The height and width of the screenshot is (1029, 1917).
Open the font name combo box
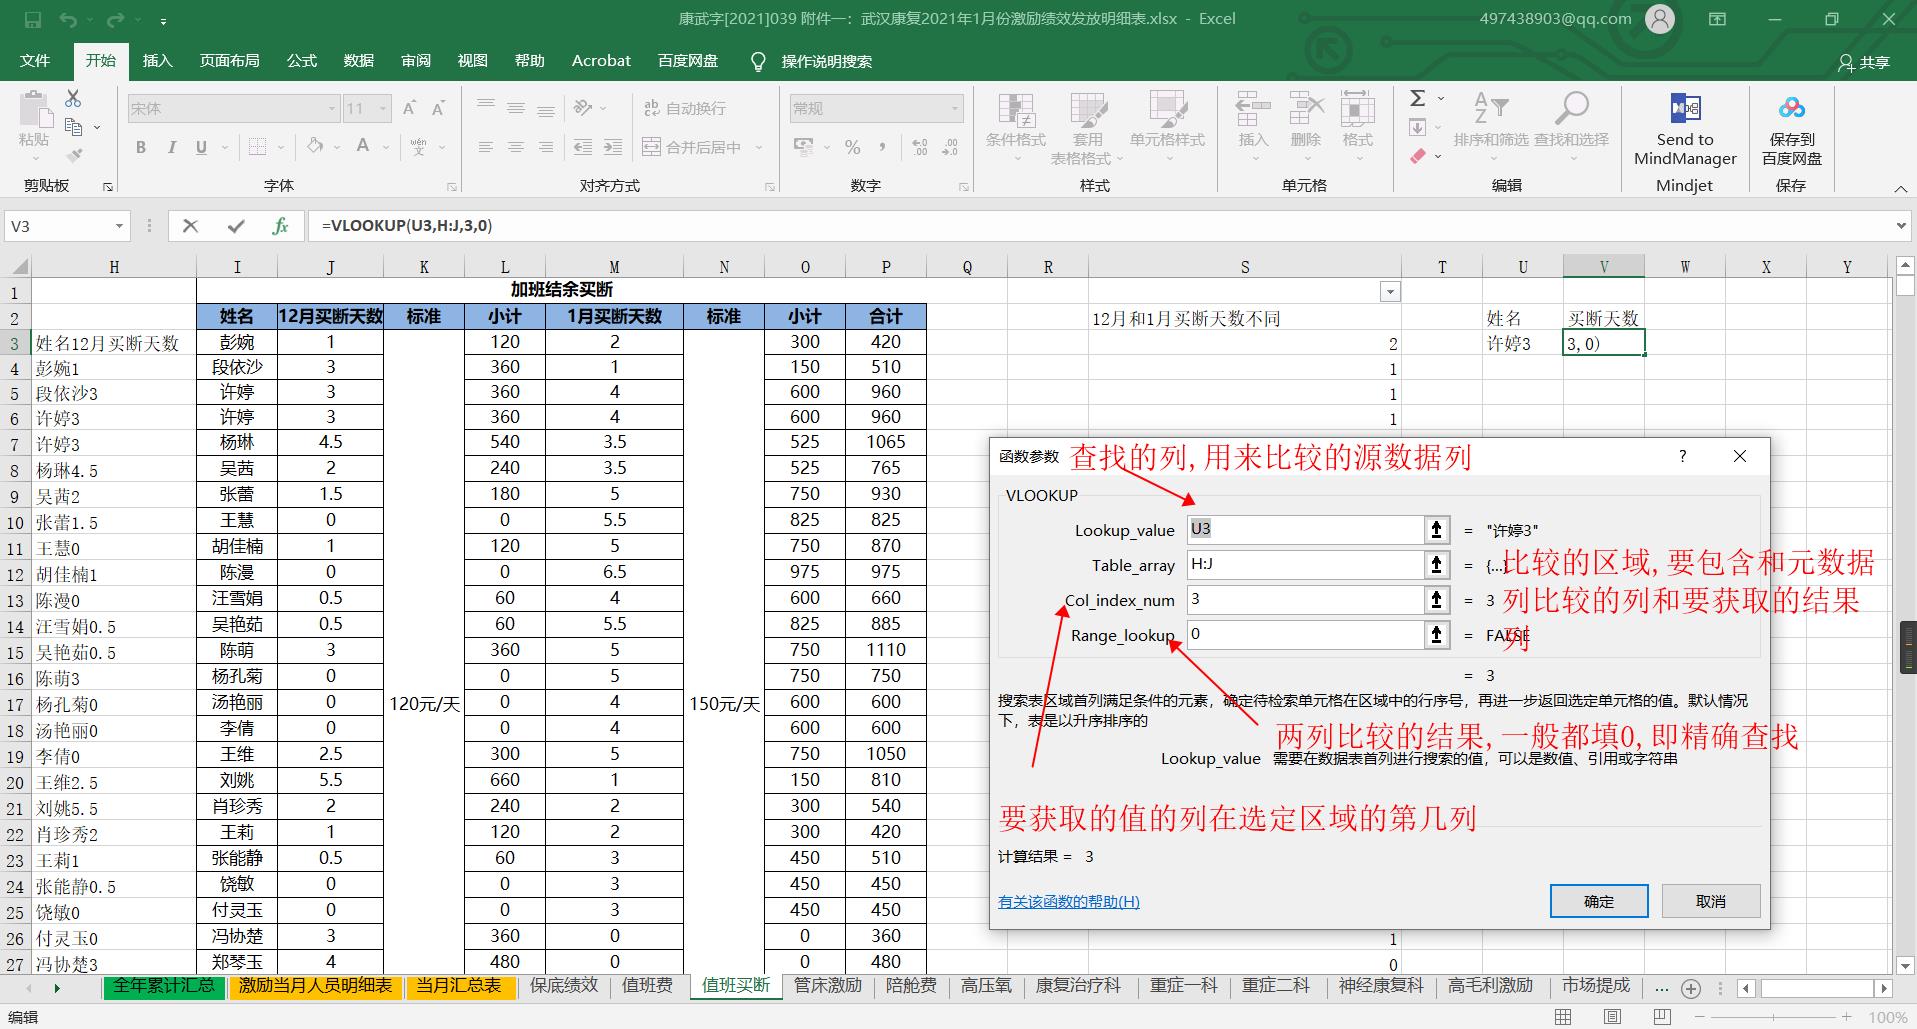click(233, 108)
